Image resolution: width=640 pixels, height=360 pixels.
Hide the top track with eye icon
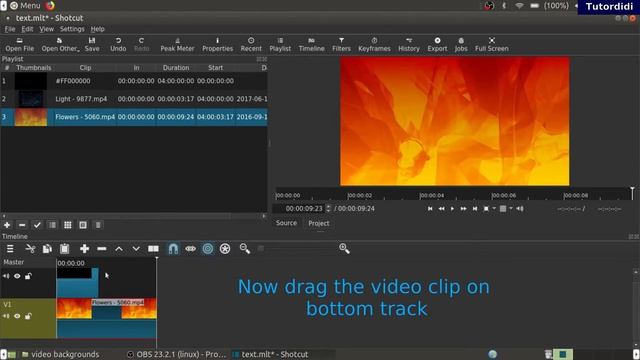click(x=17, y=276)
